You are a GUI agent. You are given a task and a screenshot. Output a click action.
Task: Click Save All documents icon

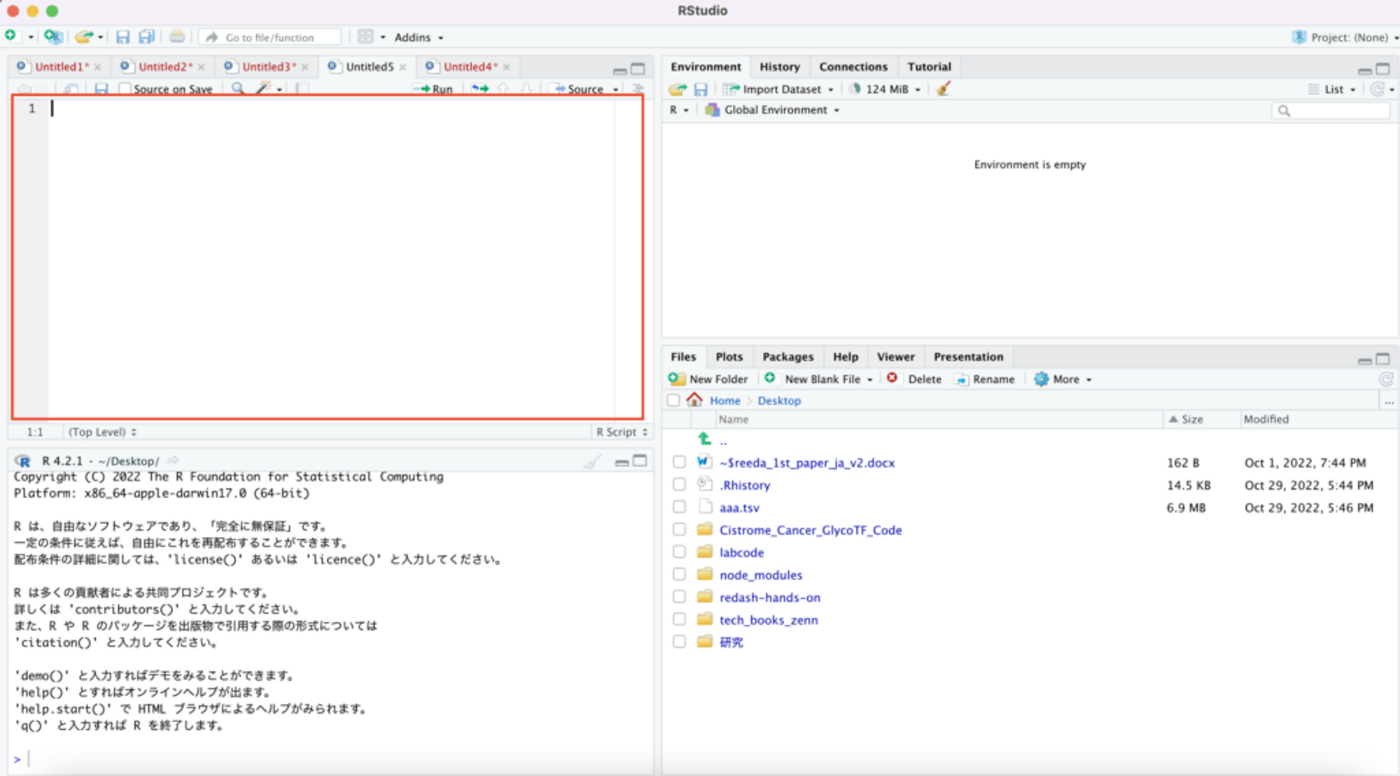click(x=146, y=37)
